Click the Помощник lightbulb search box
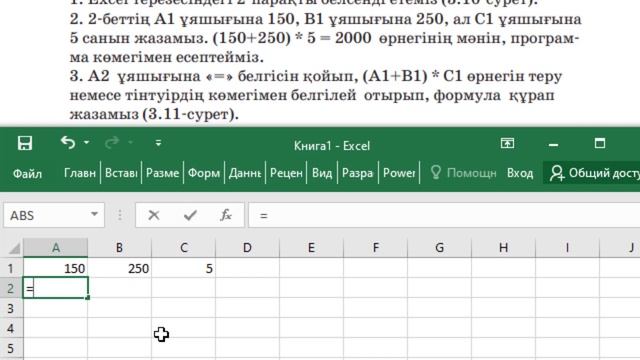The width and height of the screenshot is (640, 360). [x=463, y=173]
